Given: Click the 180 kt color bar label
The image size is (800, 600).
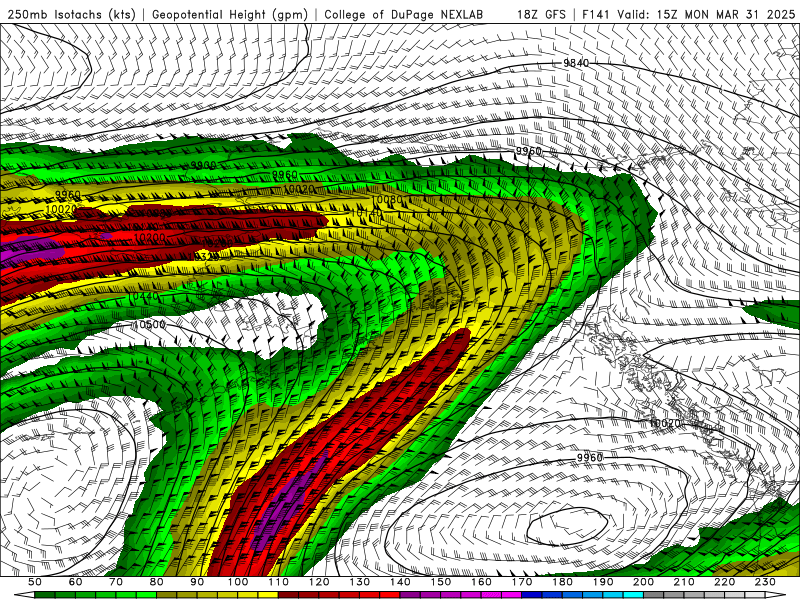Looking at the screenshot, I should pyautogui.click(x=563, y=582).
